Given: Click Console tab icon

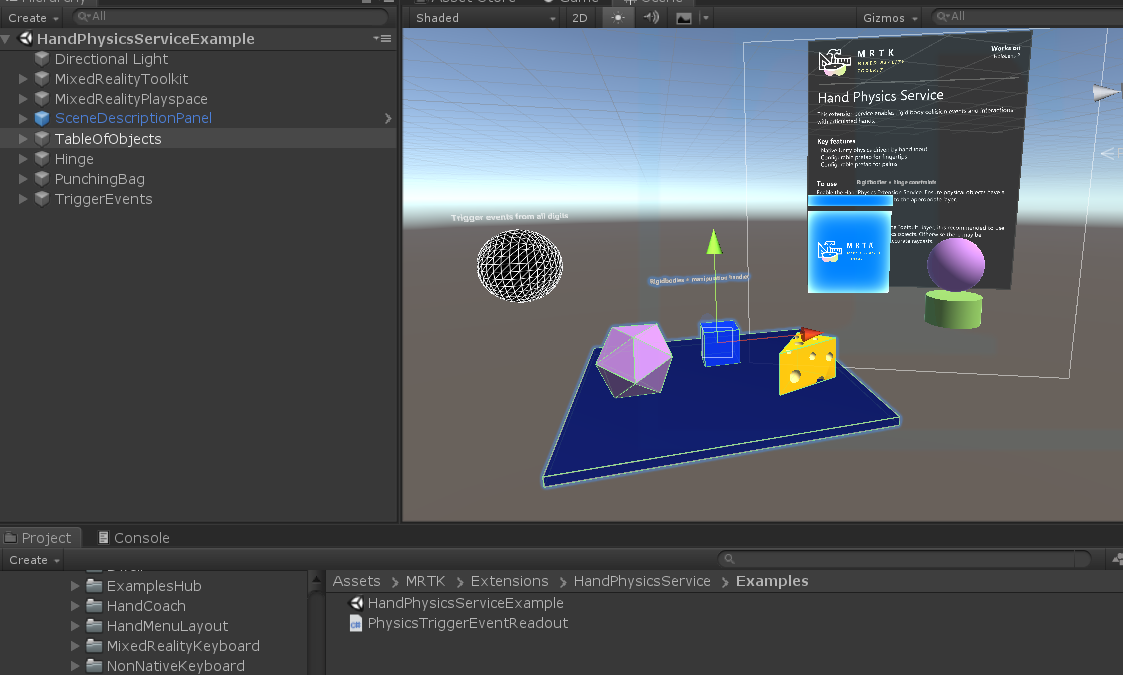Looking at the screenshot, I should click(103, 537).
